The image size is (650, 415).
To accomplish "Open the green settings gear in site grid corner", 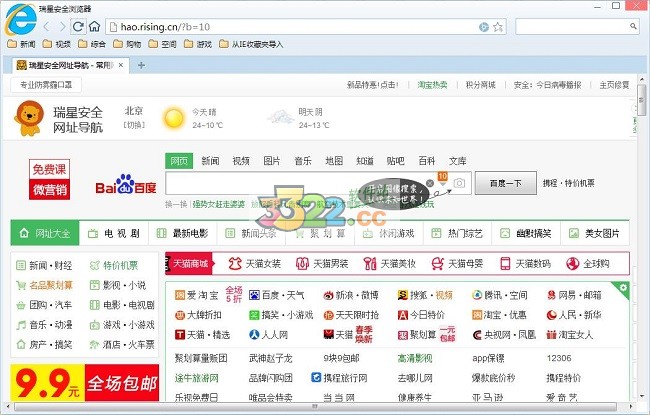I will [623, 287].
